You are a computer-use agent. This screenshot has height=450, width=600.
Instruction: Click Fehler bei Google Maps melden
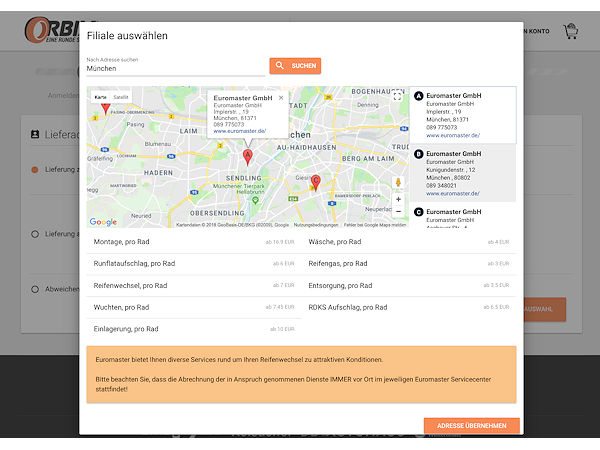[x=375, y=225]
